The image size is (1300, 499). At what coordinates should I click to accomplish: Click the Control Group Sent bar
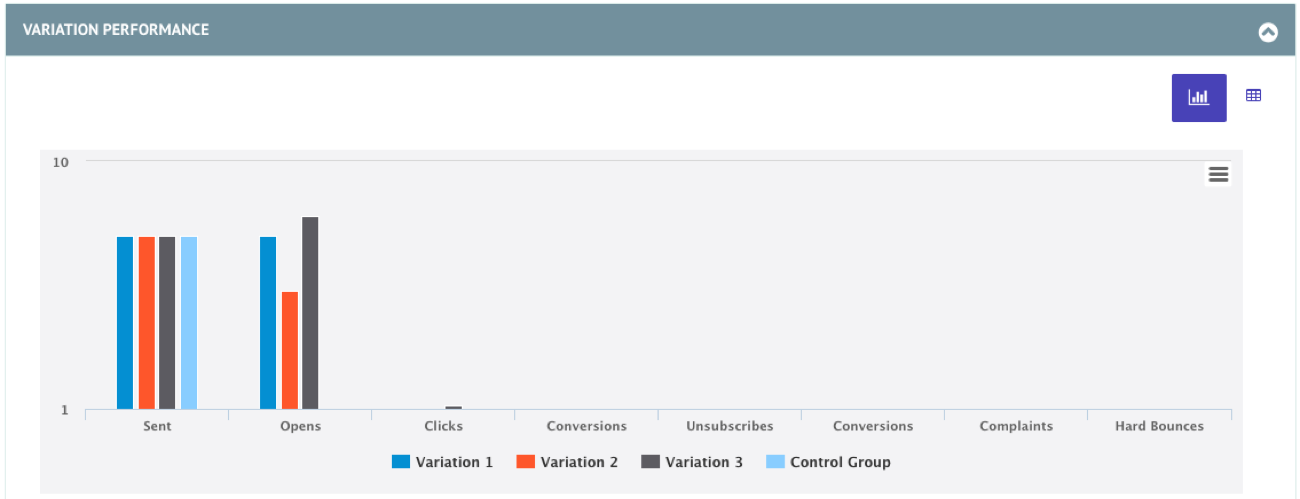pos(189,323)
